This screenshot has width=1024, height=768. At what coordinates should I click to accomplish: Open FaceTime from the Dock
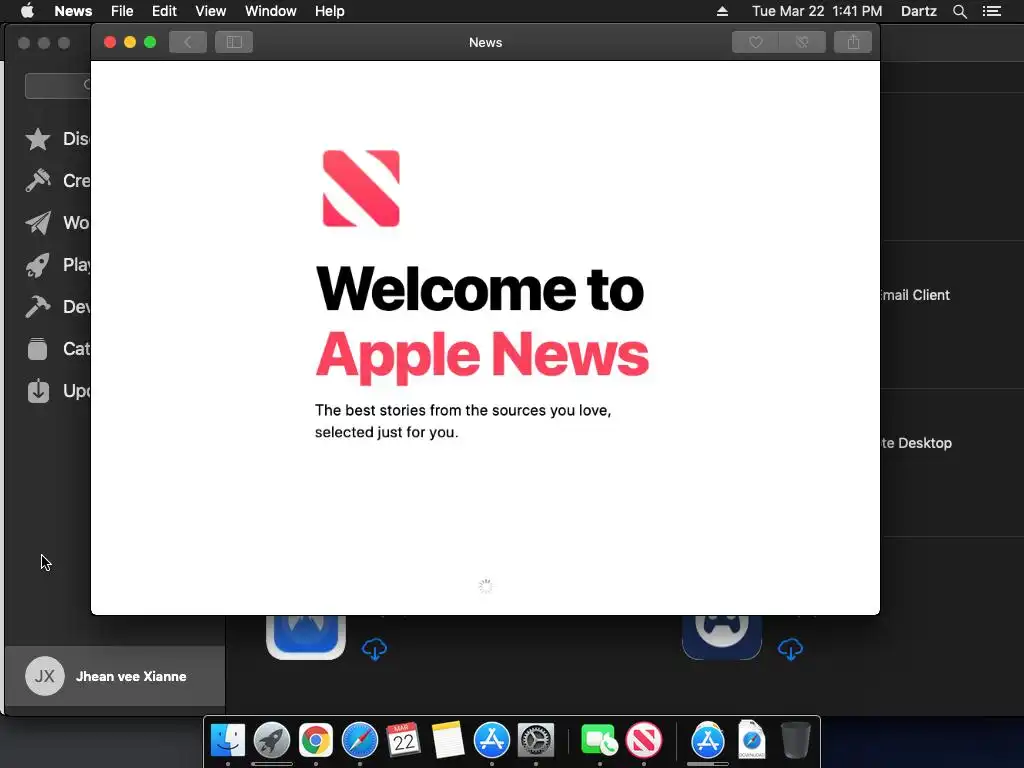pyautogui.click(x=599, y=741)
